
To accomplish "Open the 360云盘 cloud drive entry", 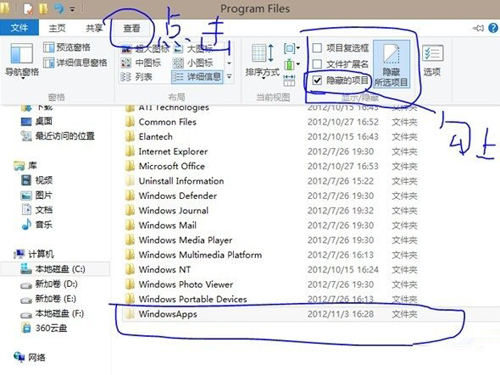I will 44,328.
